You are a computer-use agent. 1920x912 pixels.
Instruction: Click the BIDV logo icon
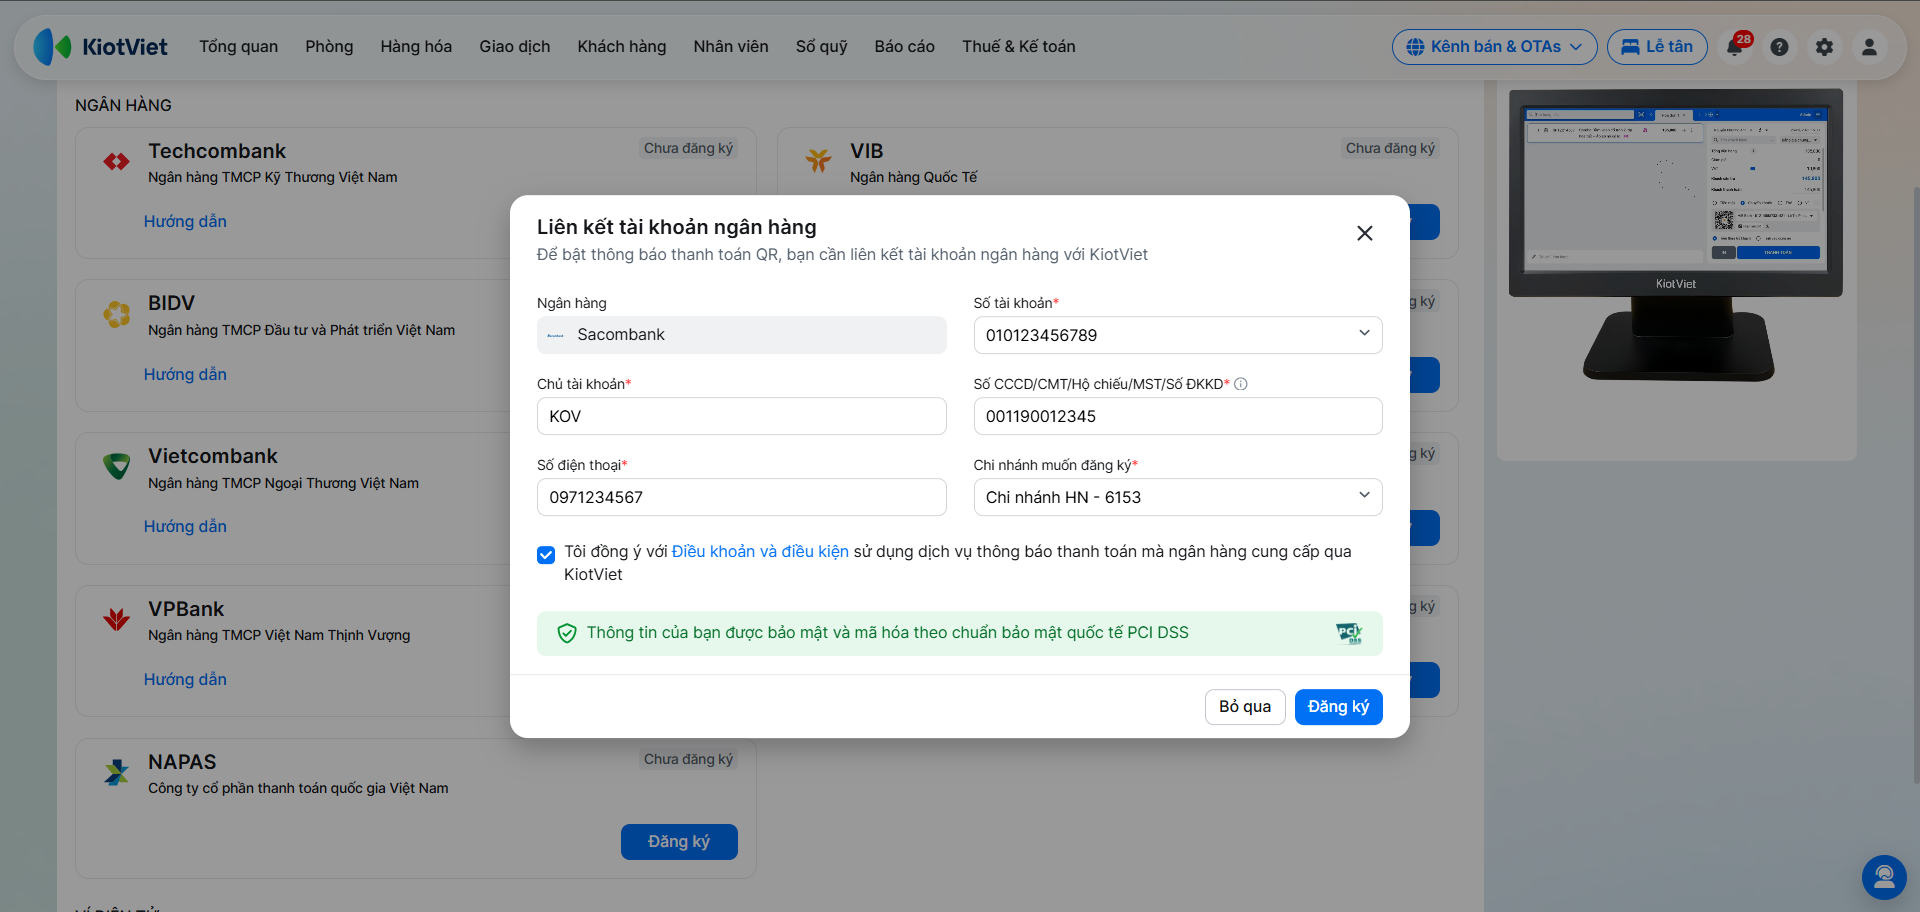[117, 314]
